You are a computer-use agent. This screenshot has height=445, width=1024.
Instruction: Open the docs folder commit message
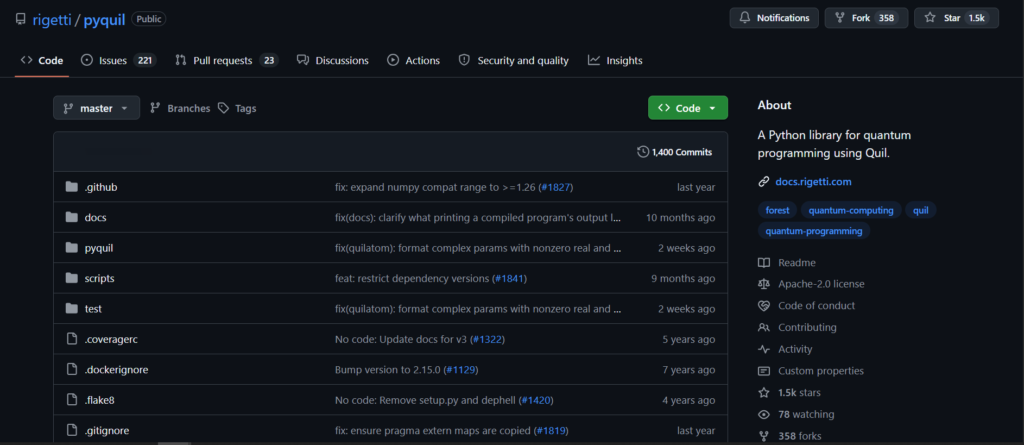click(x=477, y=218)
